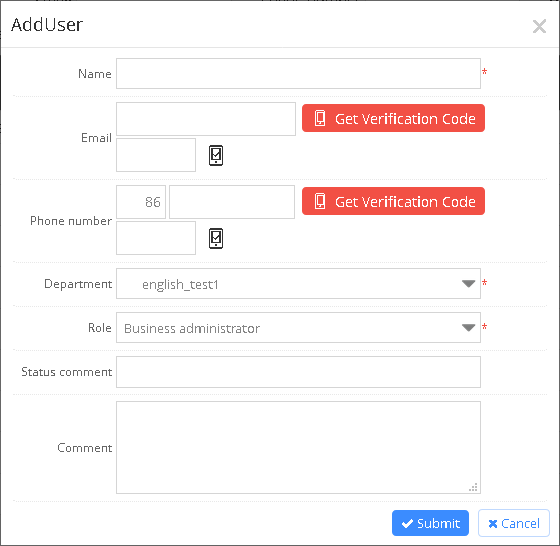The width and height of the screenshot is (560, 546).
Task: Click the country code field showing 86
Action: click(141, 202)
